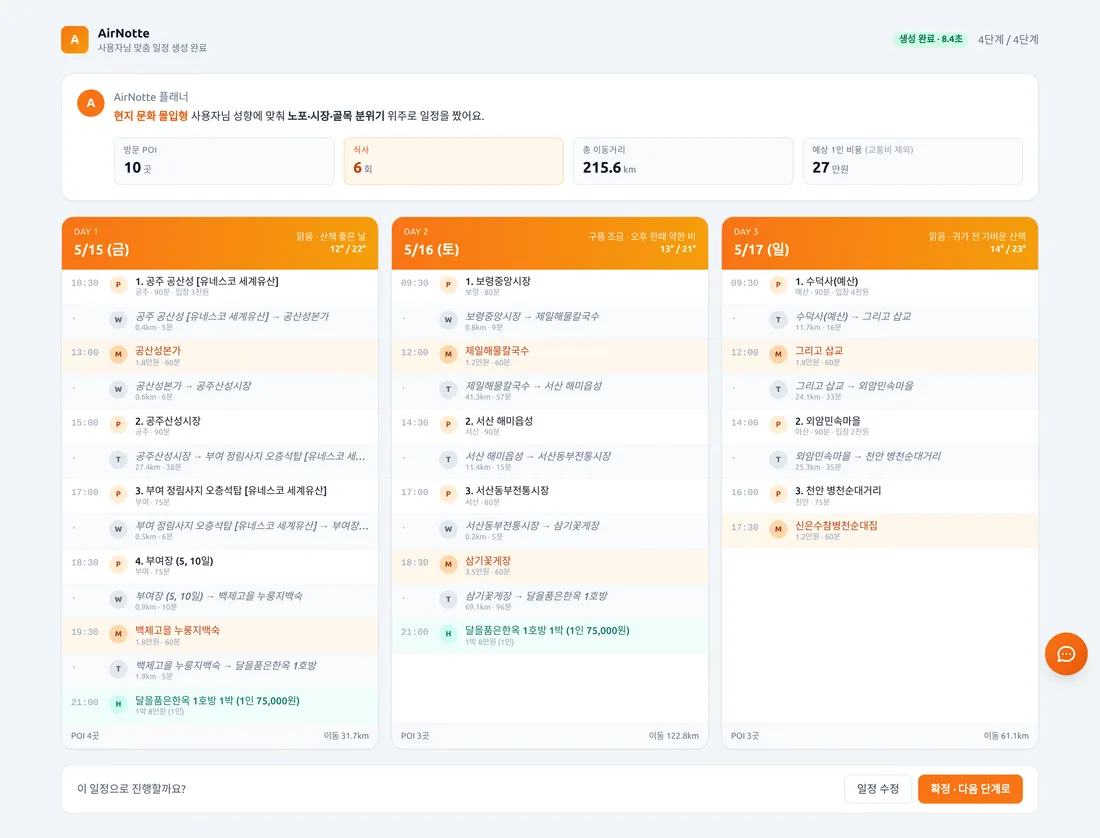
Task: Click Day 1 달을품은한옥 1호방 lodging title
Action: coord(217,701)
